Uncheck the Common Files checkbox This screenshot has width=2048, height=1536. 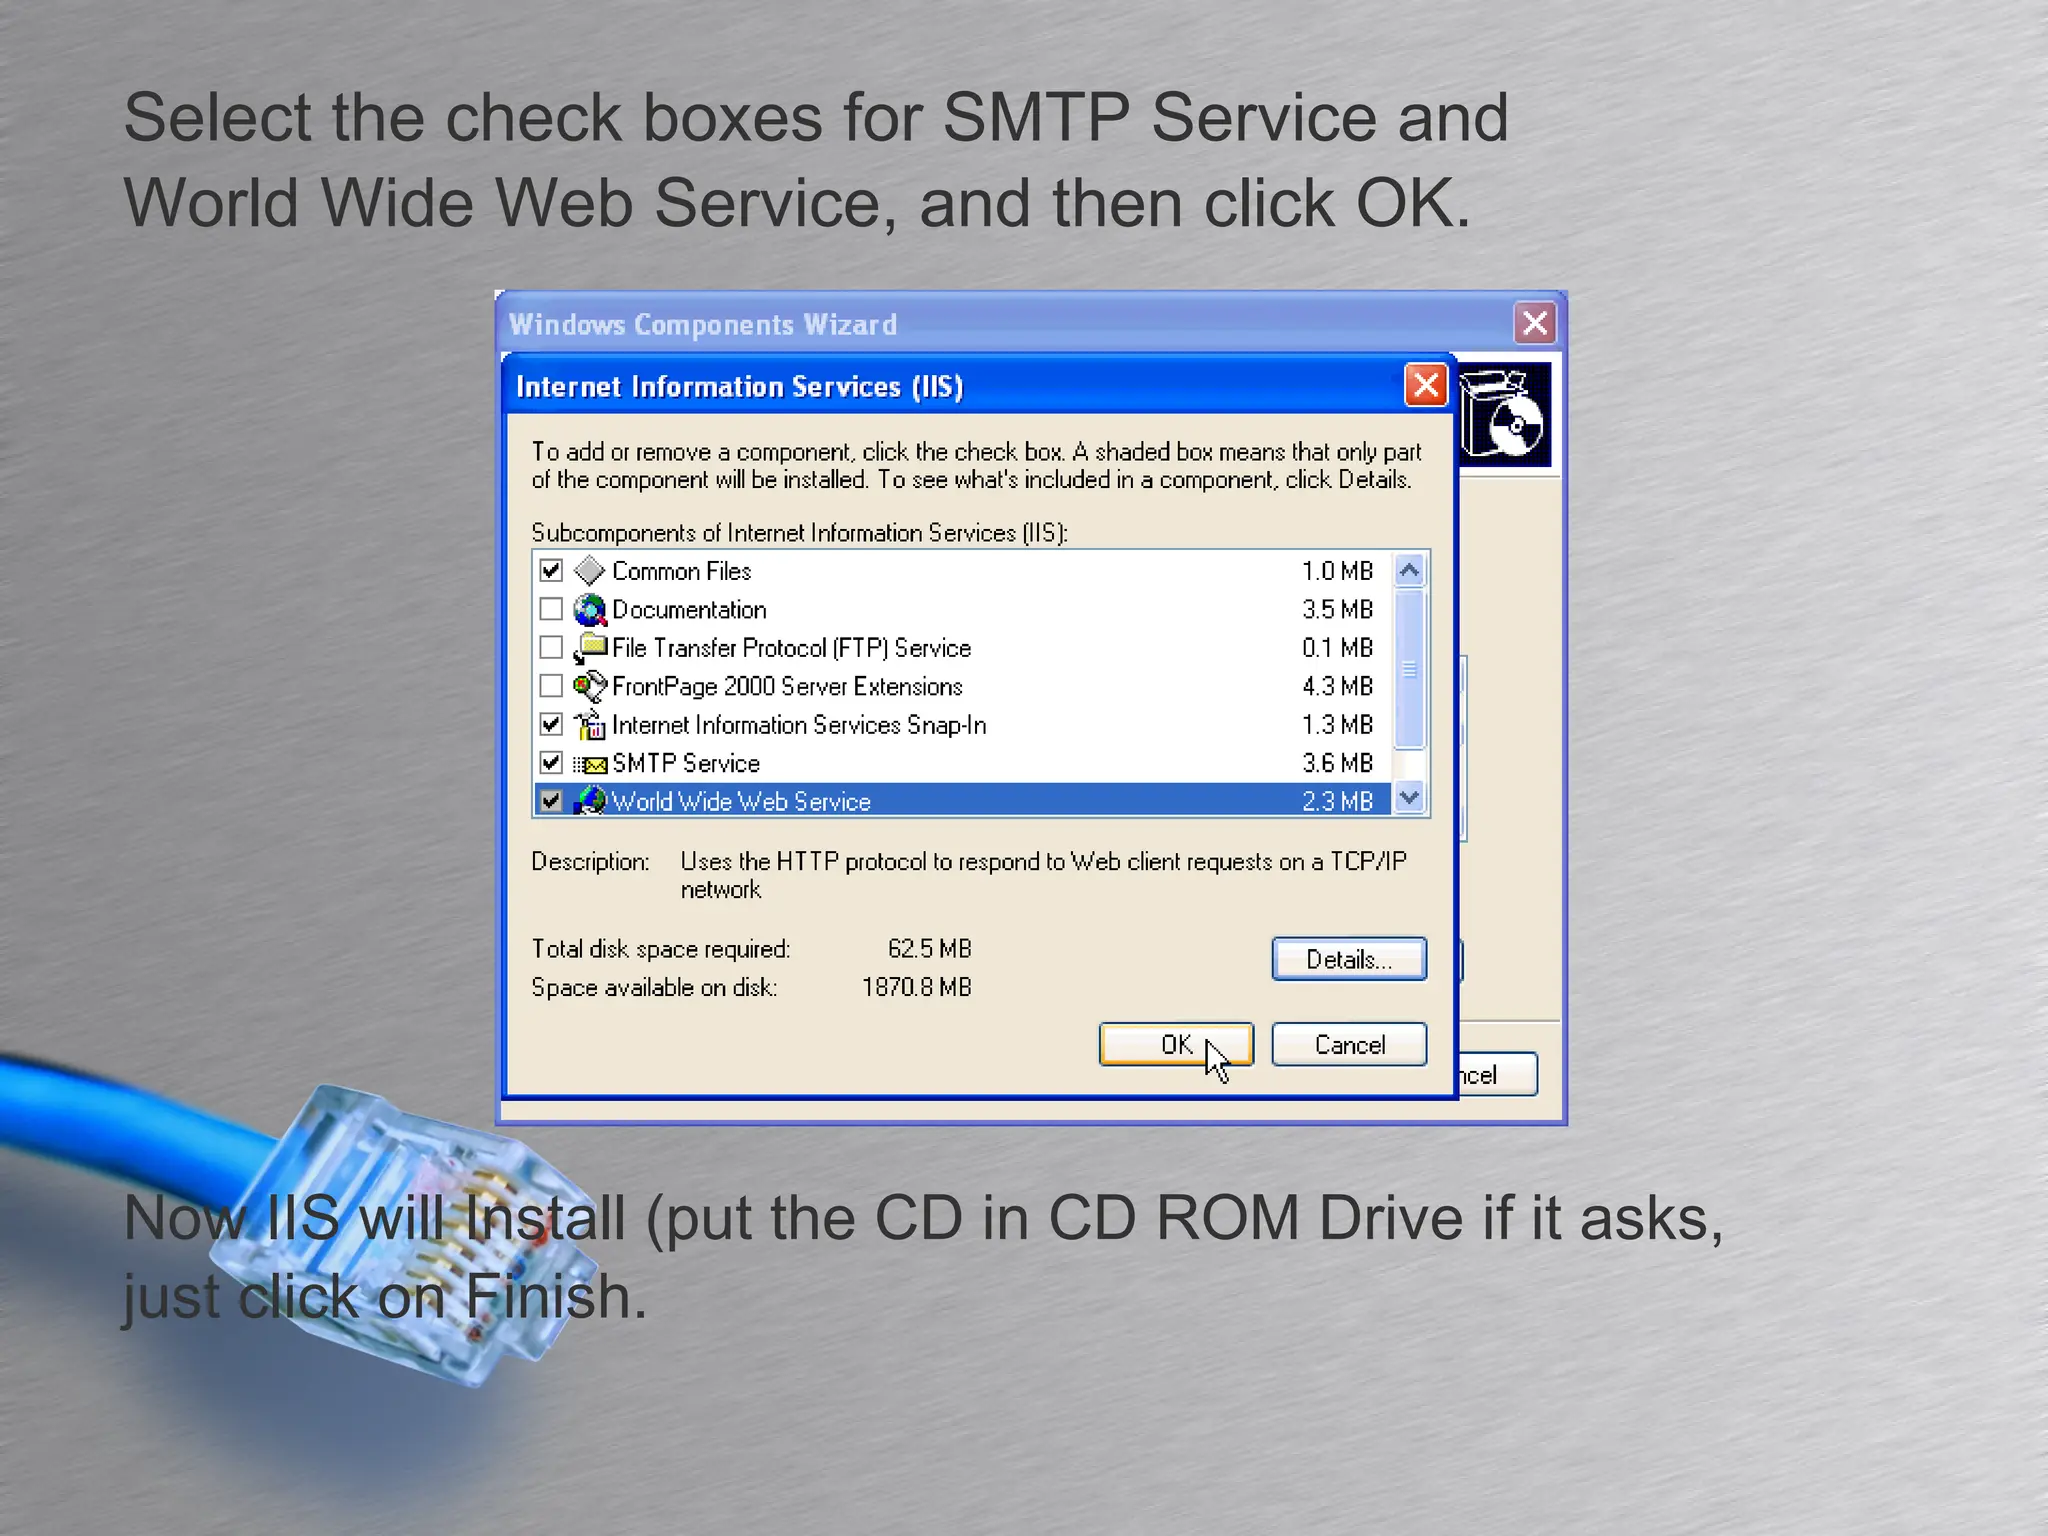coord(551,571)
